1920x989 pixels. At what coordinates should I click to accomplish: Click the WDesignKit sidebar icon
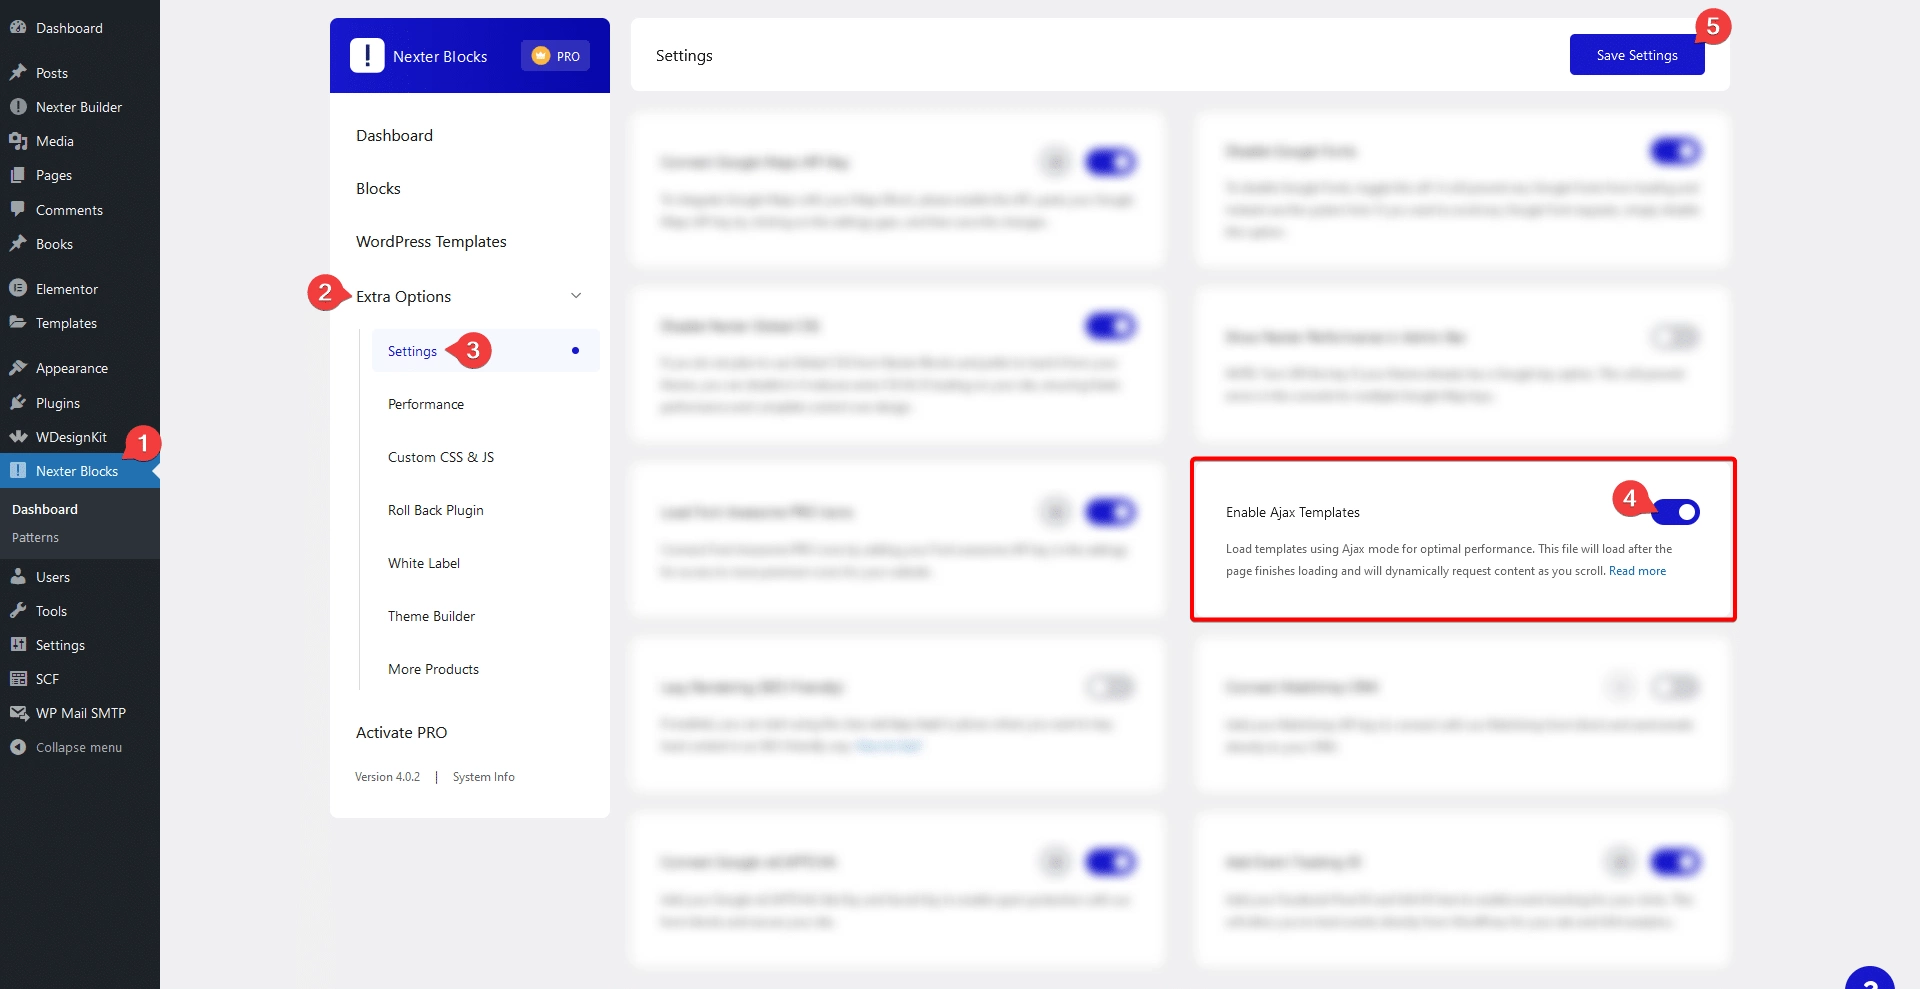click(18, 437)
